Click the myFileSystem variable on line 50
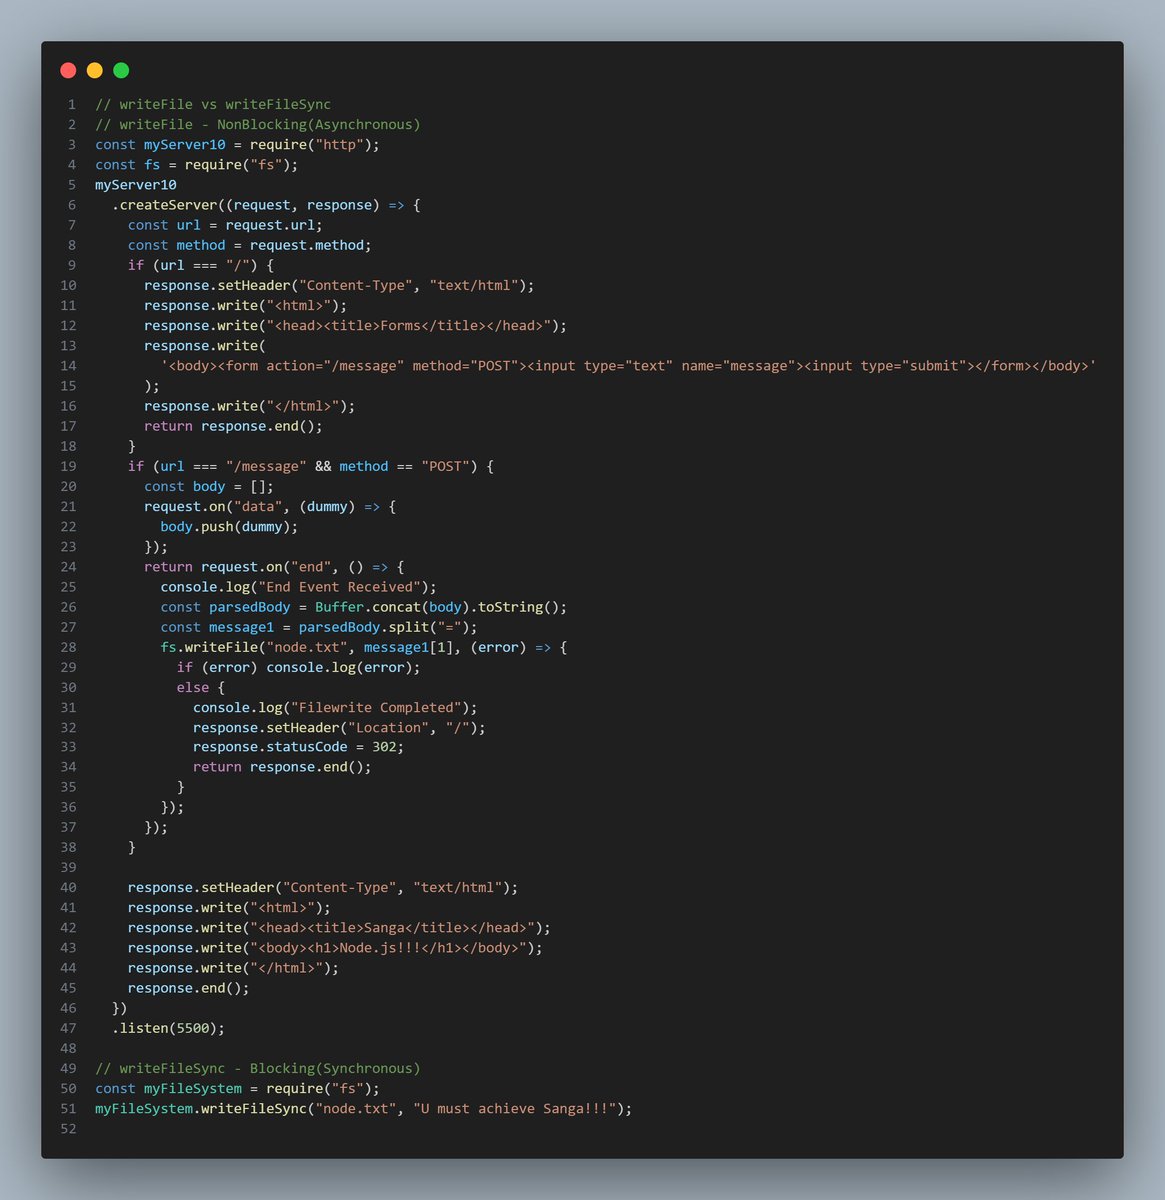Viewport: 1165px width, 1200px height. coord(192,1088)
